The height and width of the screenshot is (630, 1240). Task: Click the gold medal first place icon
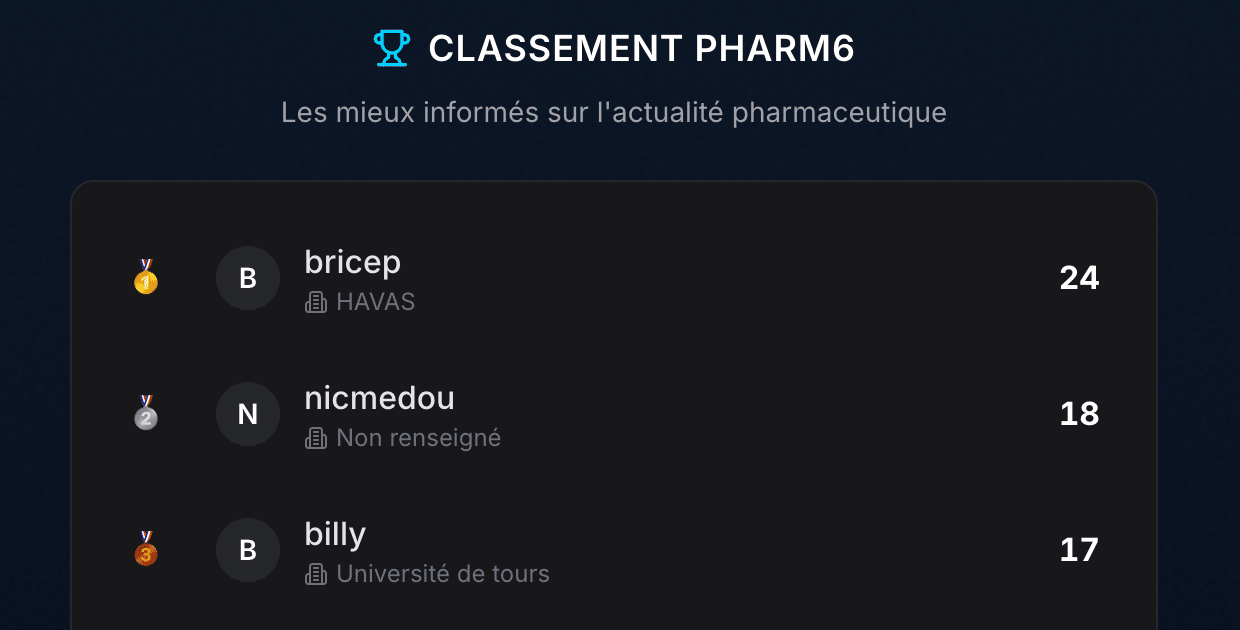146,278
